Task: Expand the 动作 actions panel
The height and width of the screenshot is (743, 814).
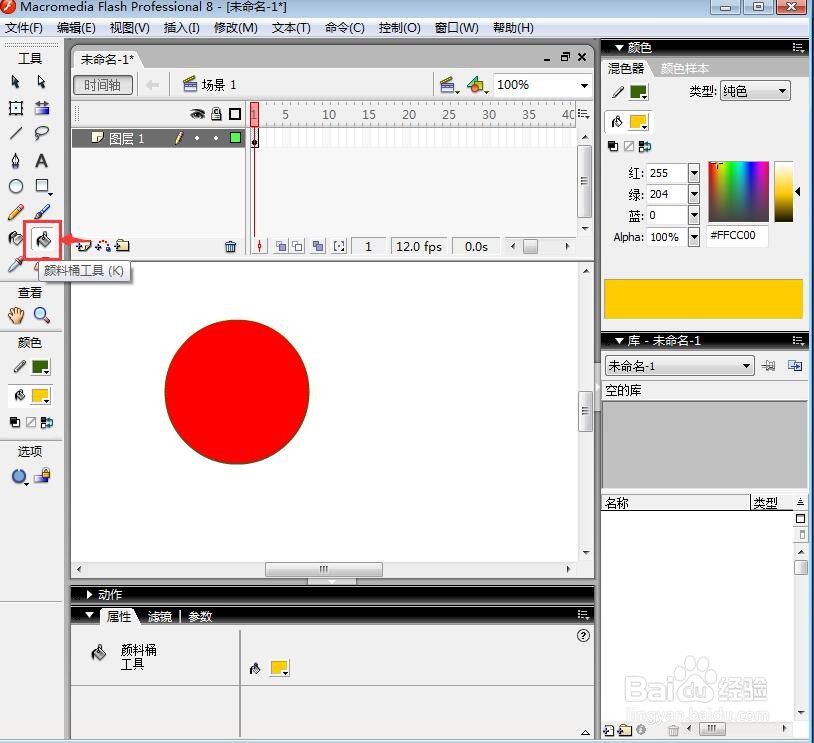Action: [89, 595]
